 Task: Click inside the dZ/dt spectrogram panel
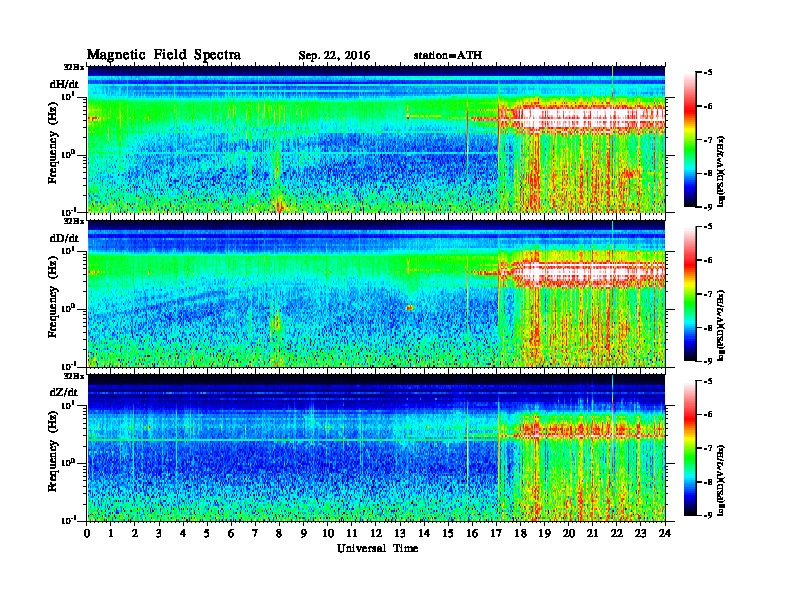[376, 447]
